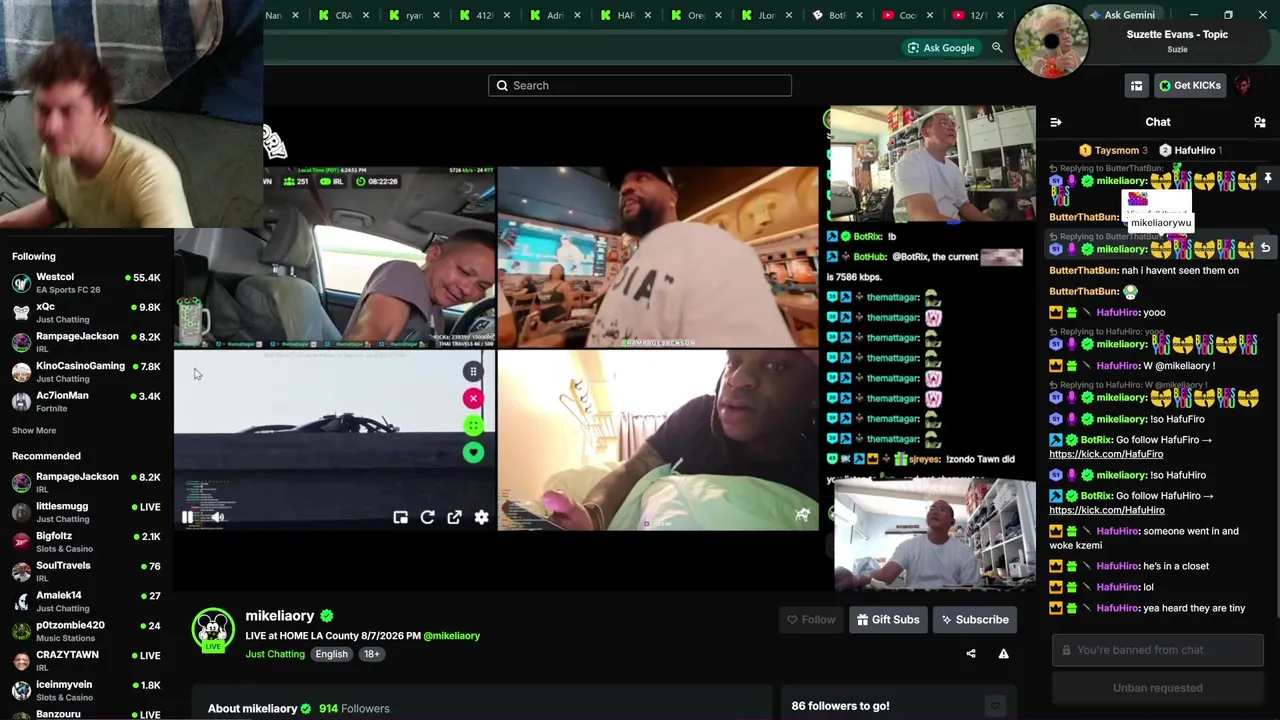Focus the Kick search field
The width and height of the screenshot is (1280, 720).
640,86
